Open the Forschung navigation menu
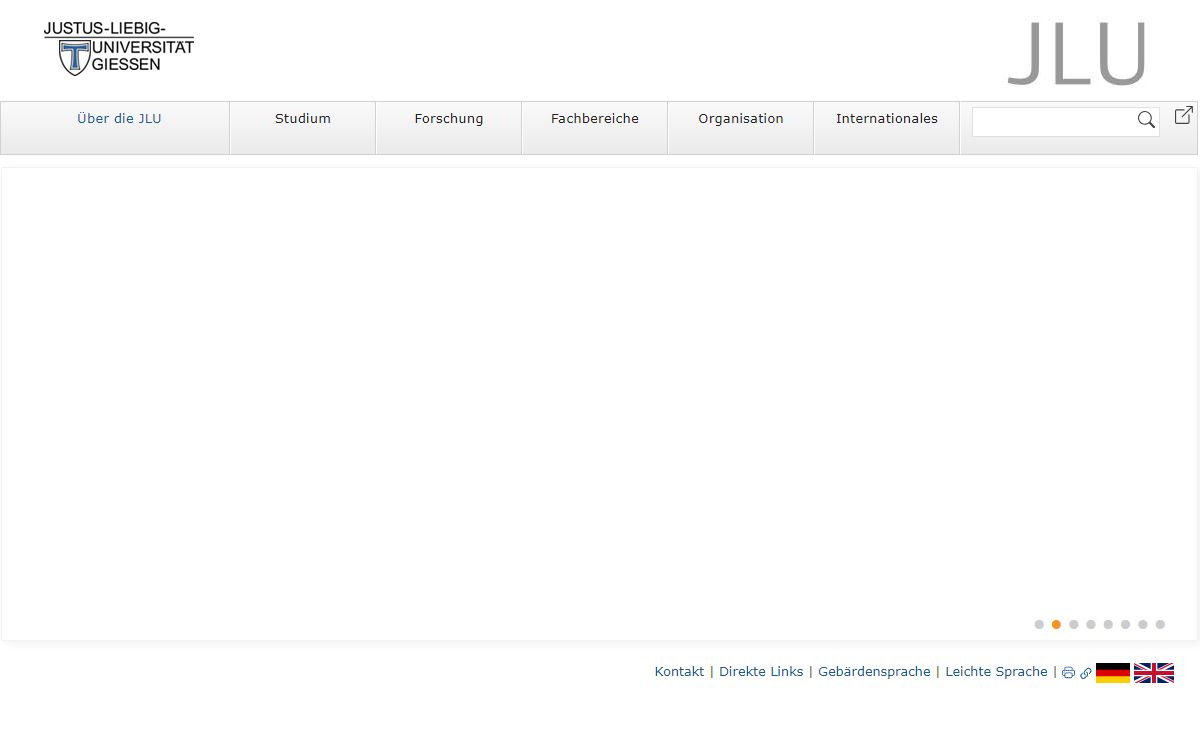The height and width of the screenshot is (740, 1200). point(449,119)
